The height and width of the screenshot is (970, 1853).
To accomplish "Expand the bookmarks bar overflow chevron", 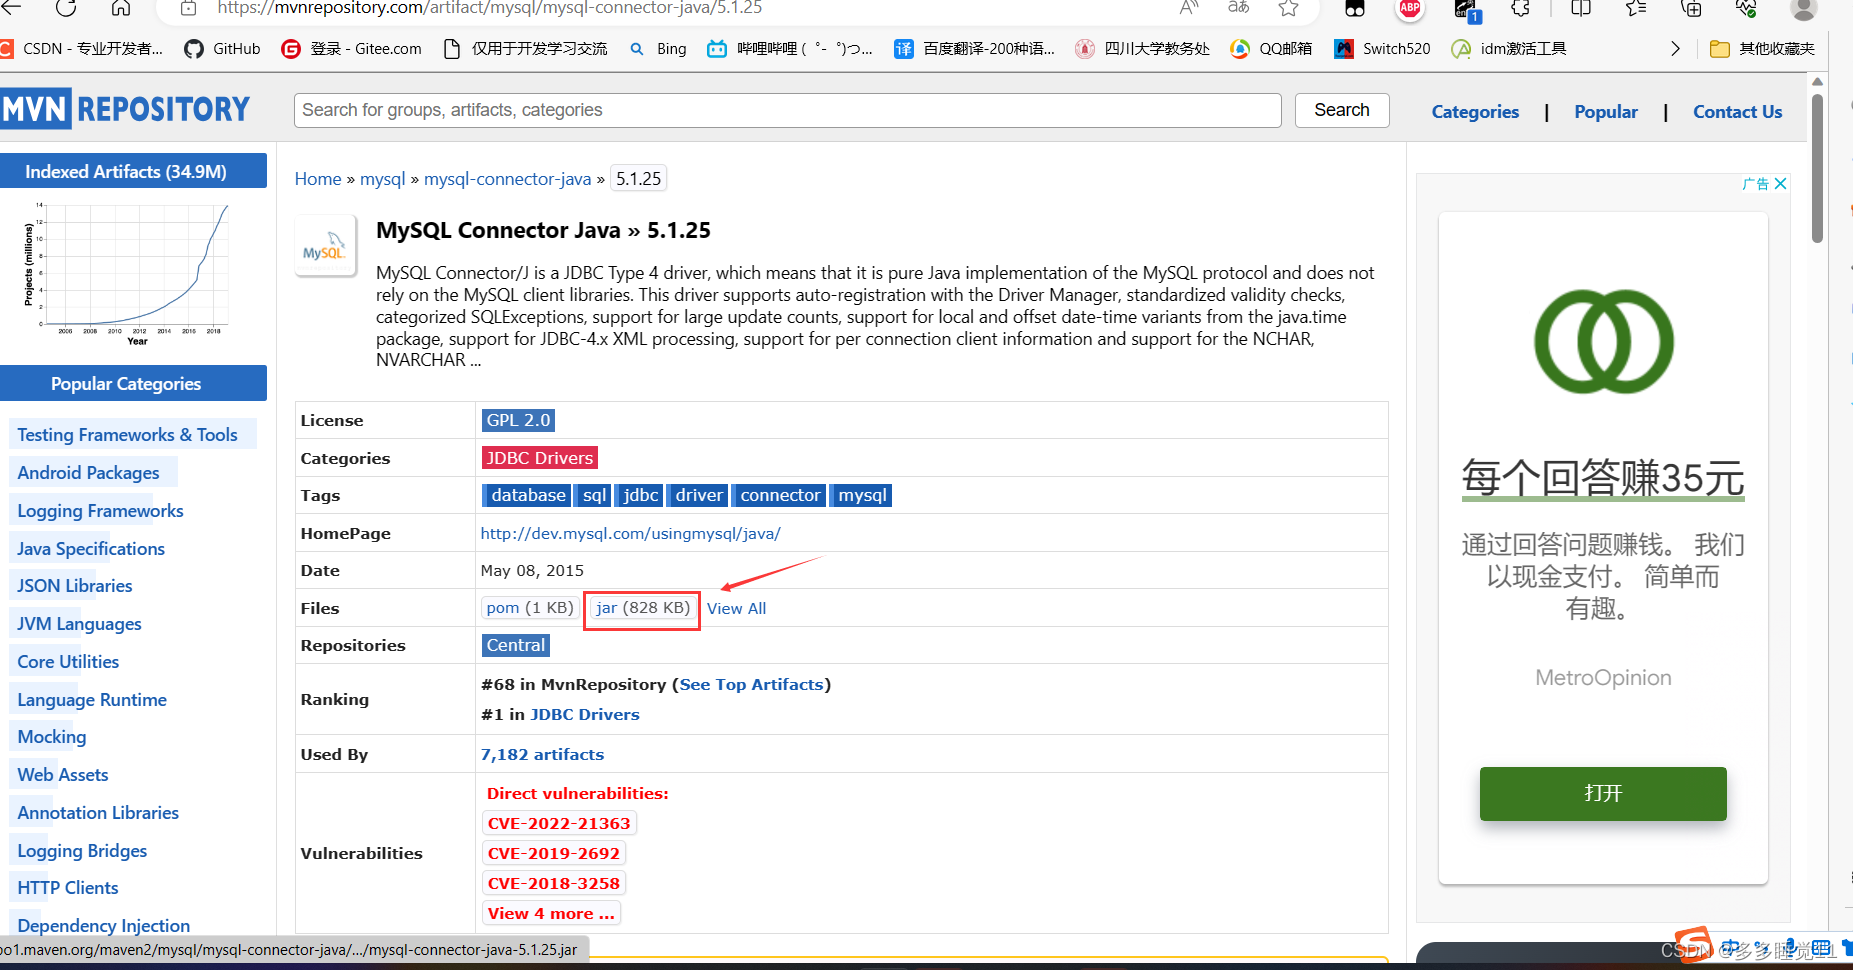I will tap(1675, 48).
